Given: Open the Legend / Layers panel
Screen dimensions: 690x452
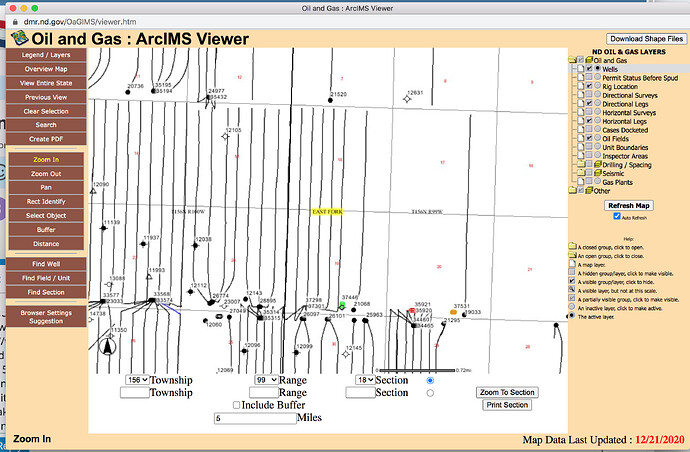Looking at the screenshot, I should pos(46,55).
